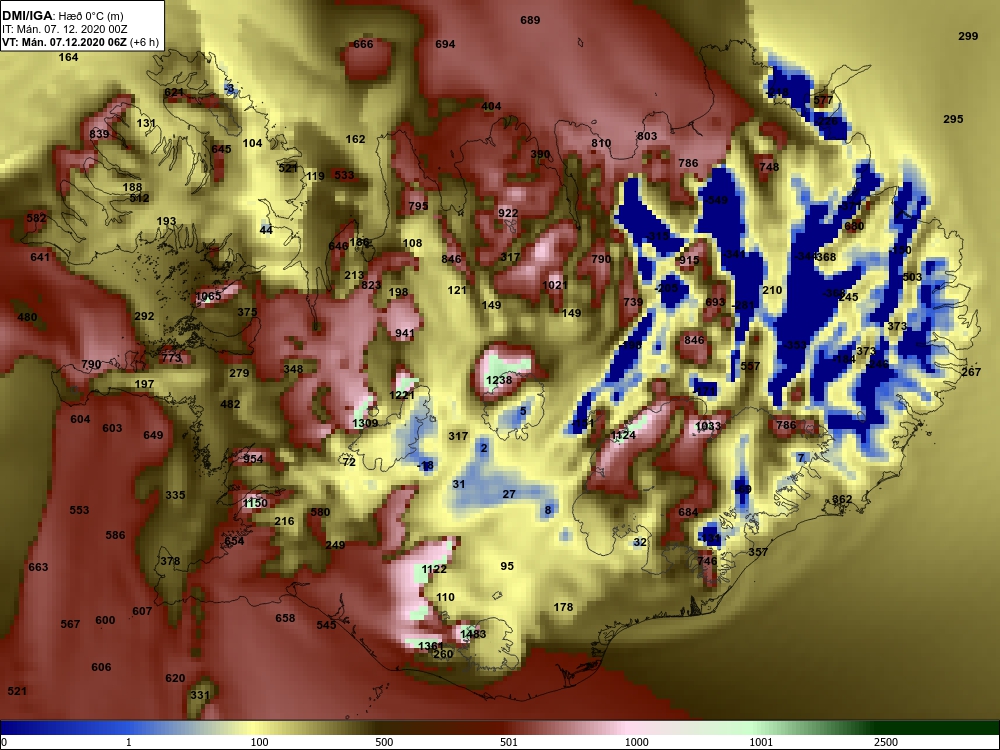
Task: Click the map value '299'
Action: coord(968,36)
